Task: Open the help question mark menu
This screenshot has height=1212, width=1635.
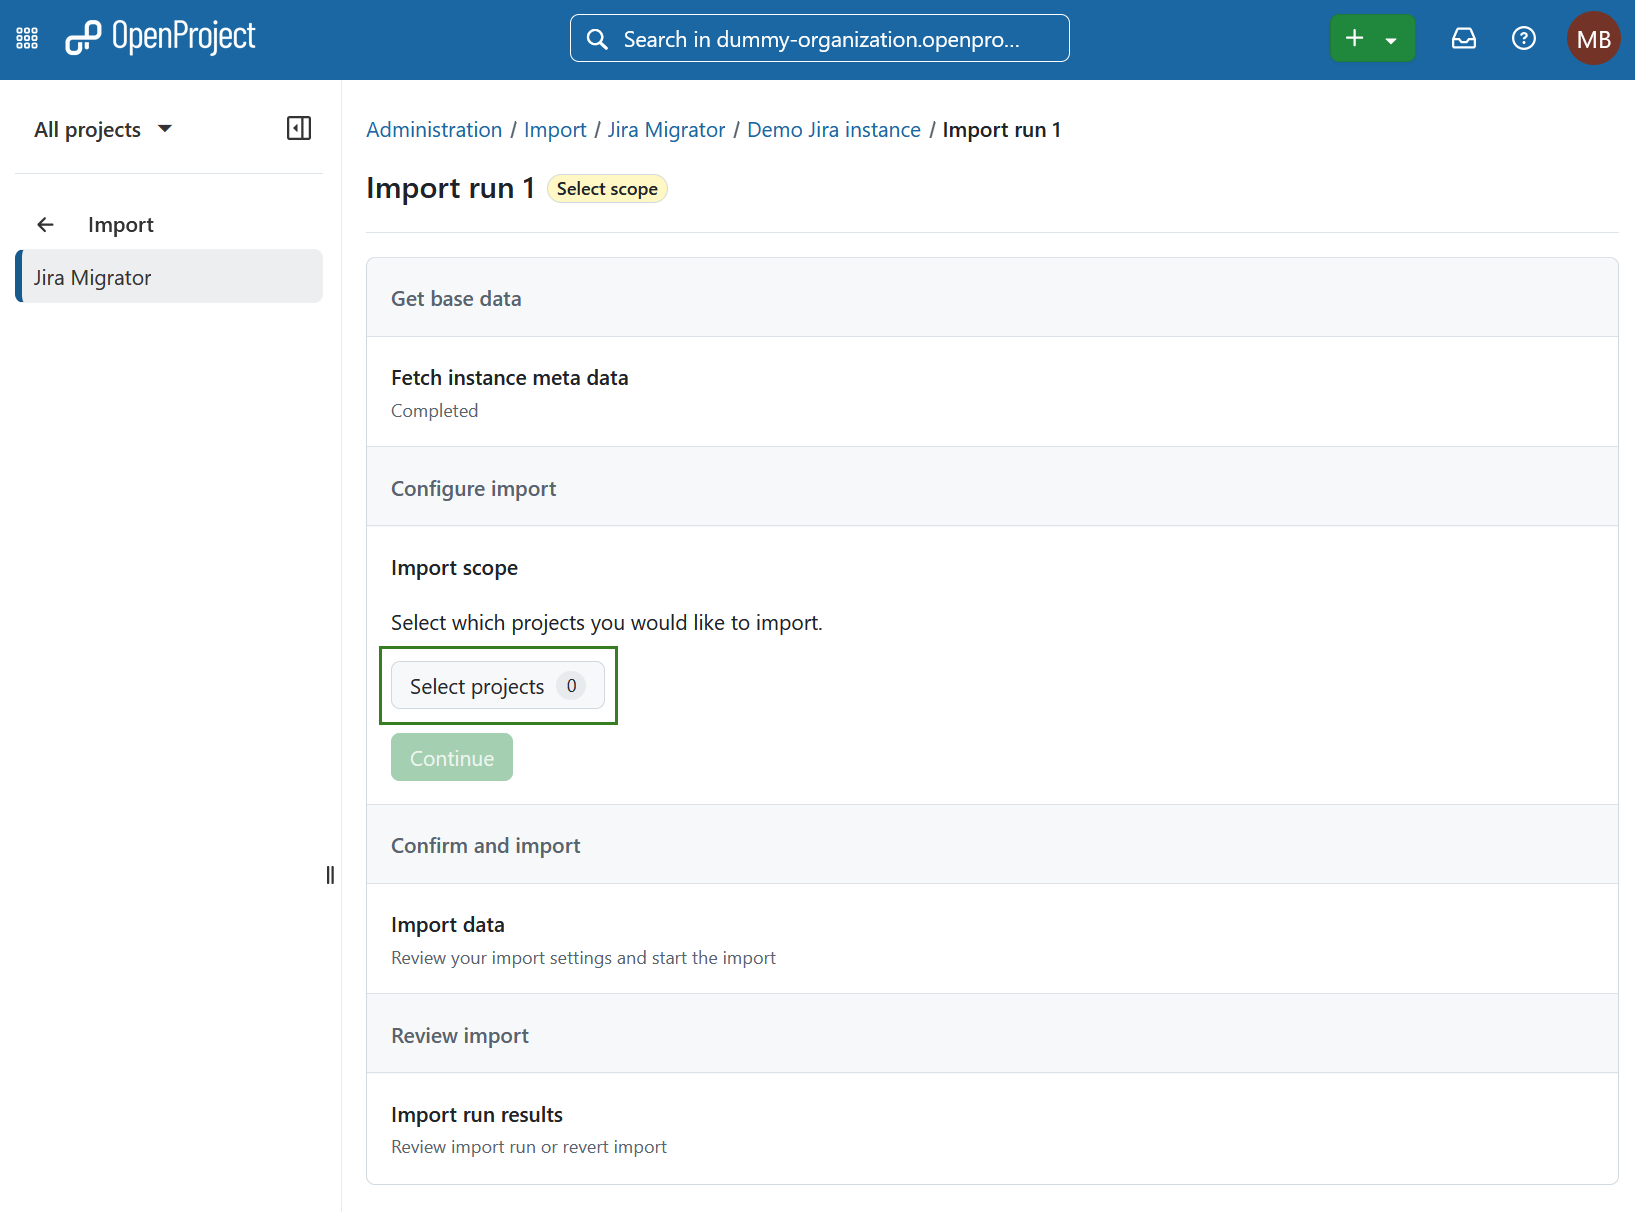Action: (1524, 38)
